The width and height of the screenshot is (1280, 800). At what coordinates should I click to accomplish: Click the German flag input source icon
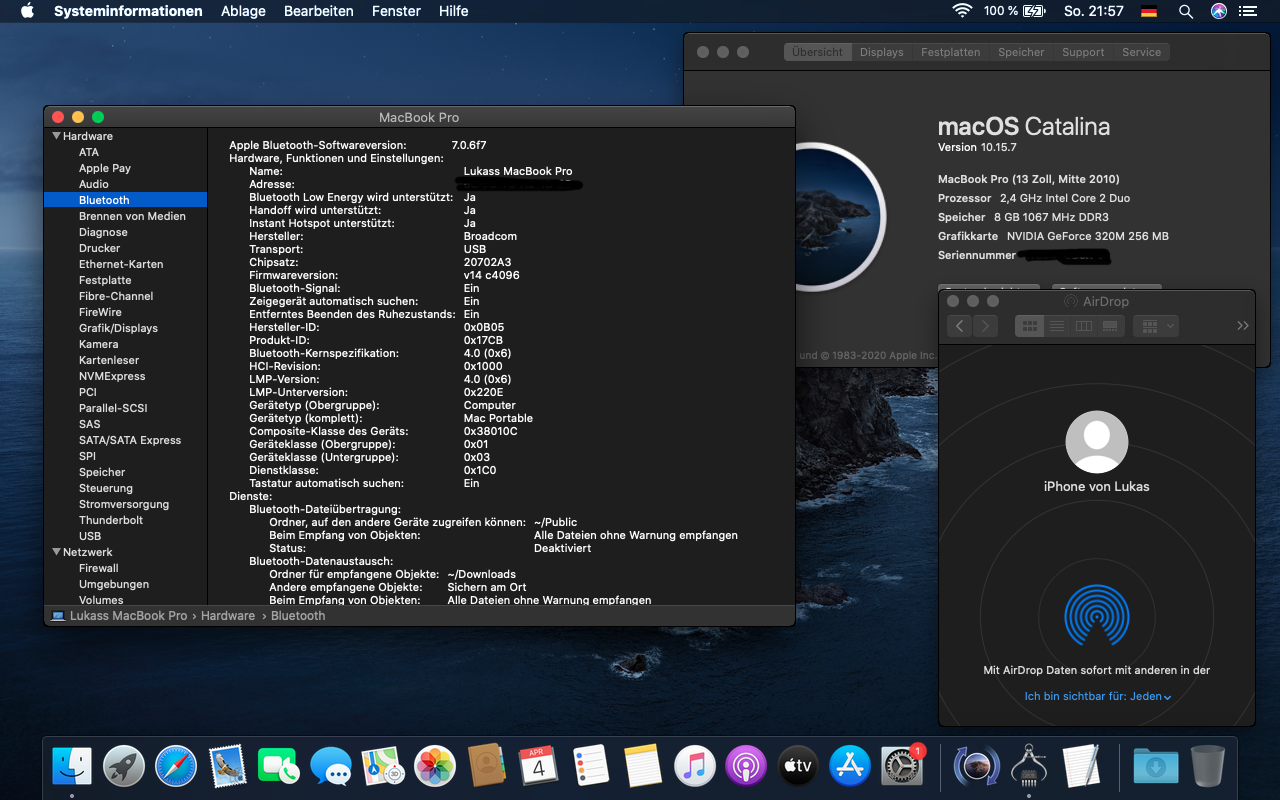click(1149, 11)
